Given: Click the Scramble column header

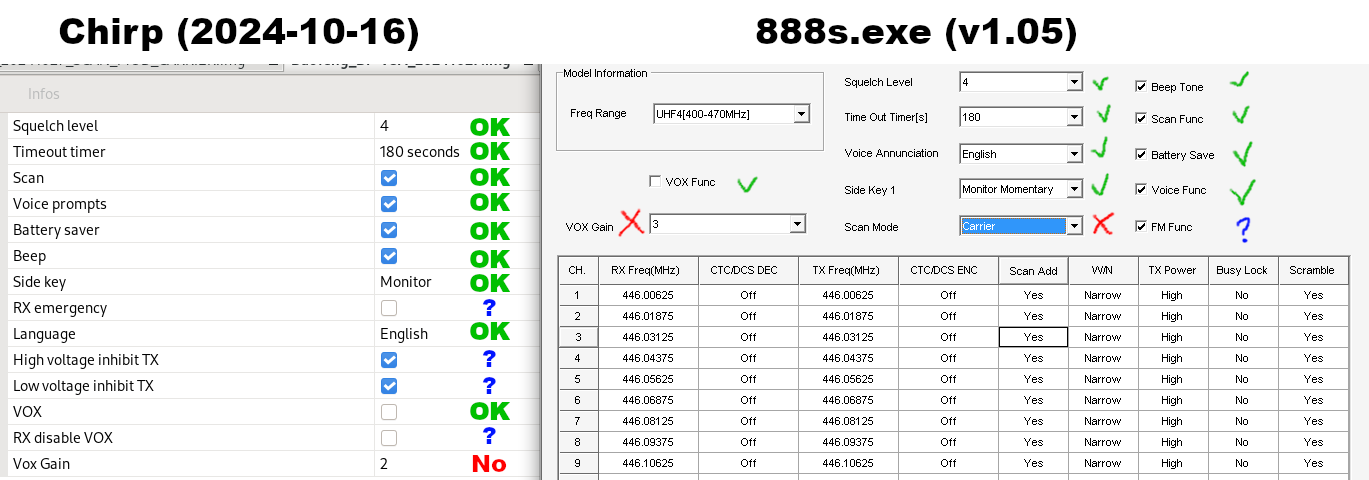Looking at the screenshot, I should (x=1312, y=270).
